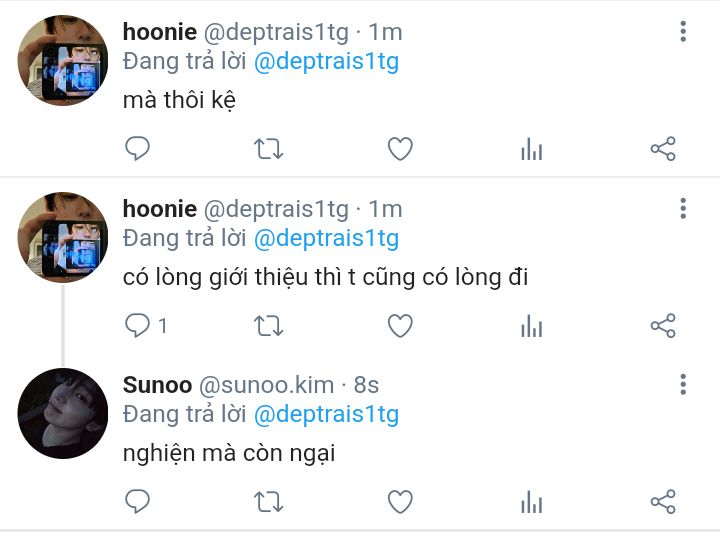The height and width of the screenshot is (534, 720).
Task: Open Sunoo's profile by display name
Action: tap(157, 385)
